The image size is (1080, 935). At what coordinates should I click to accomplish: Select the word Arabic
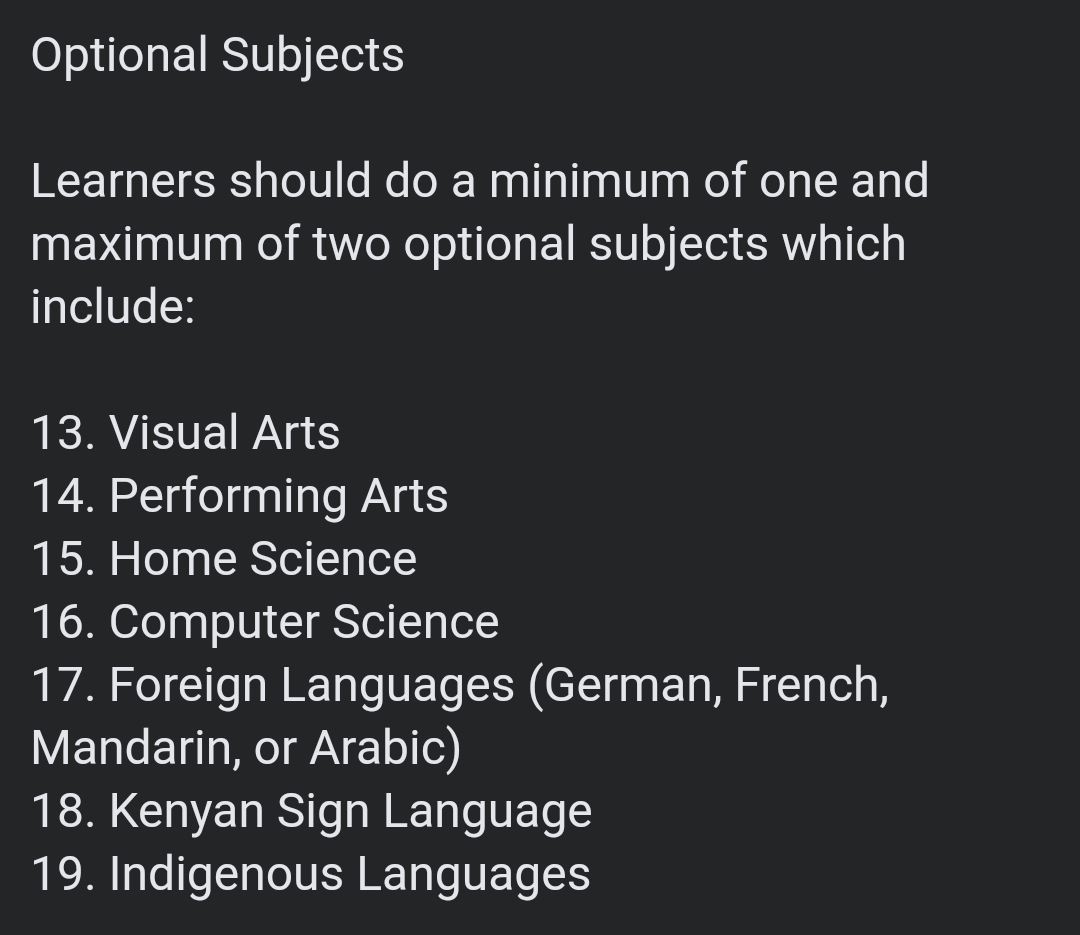(x=379, y=748)
